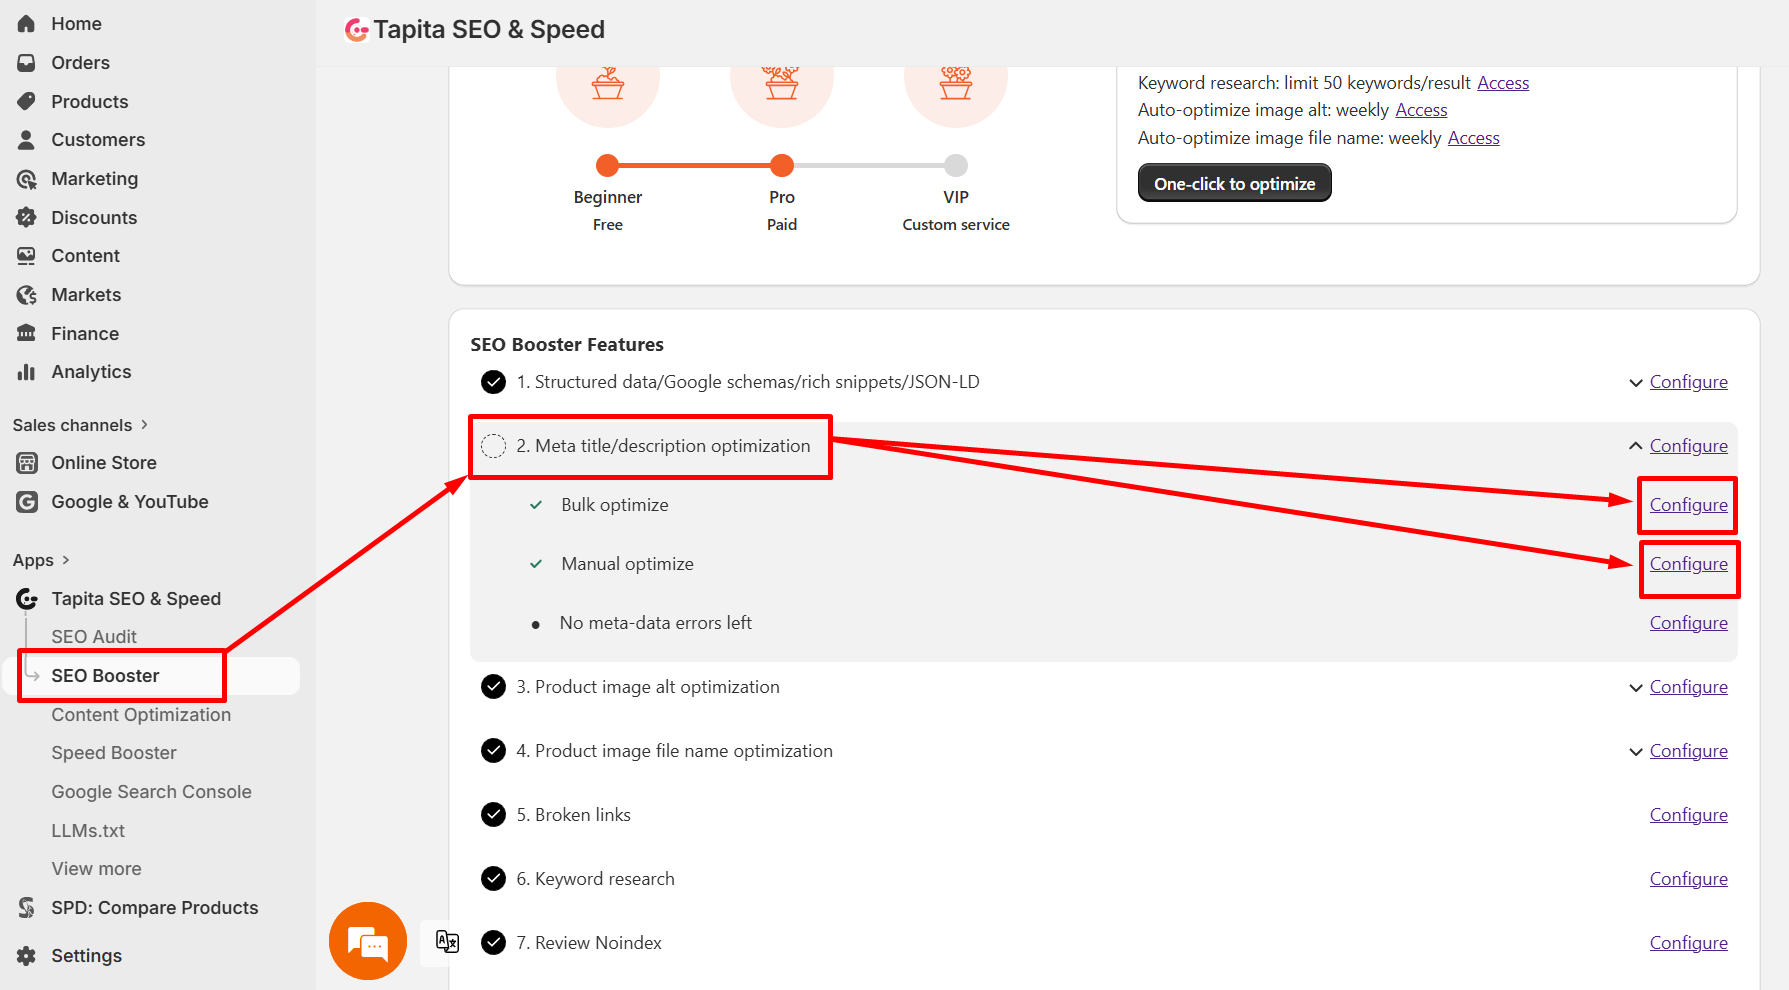Click the Beginner step on the plan progress
Image resolution: width=1789 pixels, height=990 pixels.
[608, 165]
